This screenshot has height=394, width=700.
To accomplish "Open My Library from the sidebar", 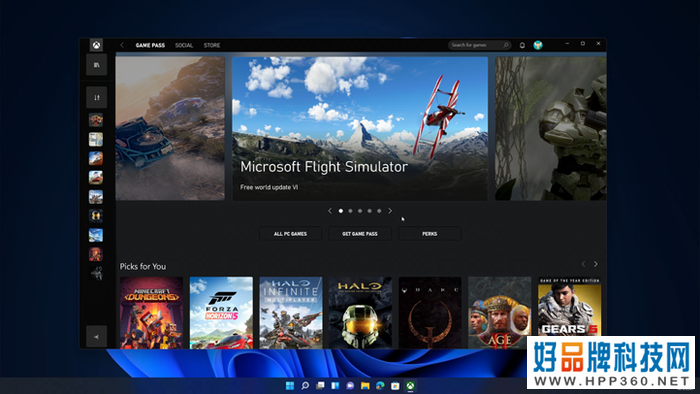I will (96, 65).
